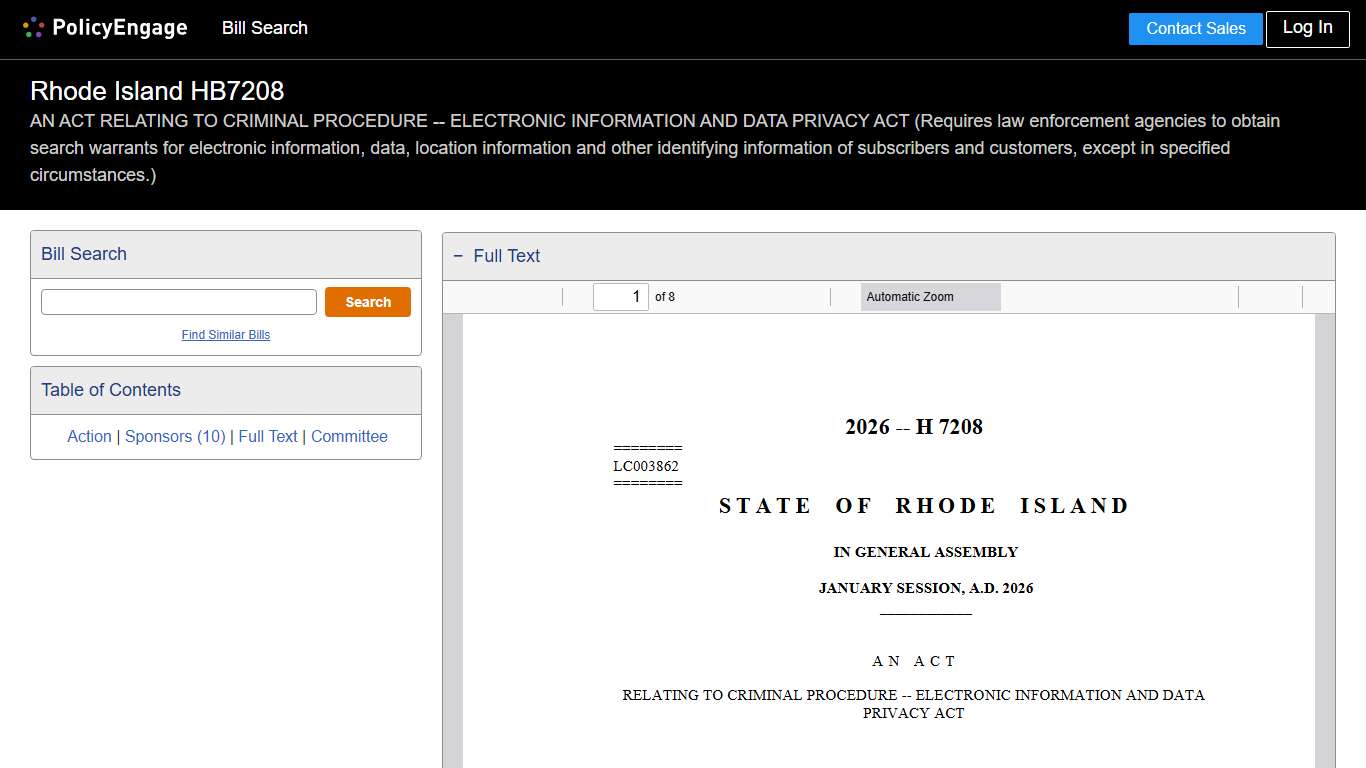The height and width of the screenshot is (768, 1366).
Task: Click the download icon in the PDF toolbar
Action: pos(1288,297)
